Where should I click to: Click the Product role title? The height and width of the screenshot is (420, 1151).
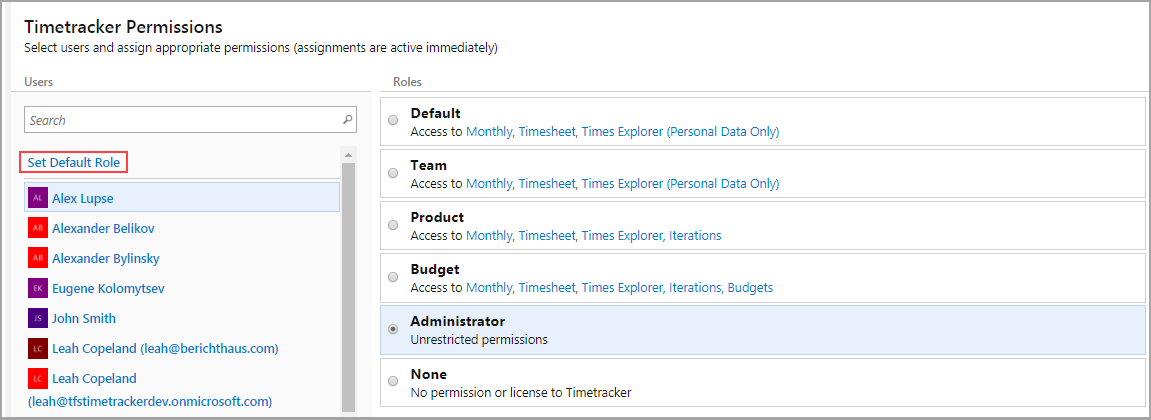[437, 217]
